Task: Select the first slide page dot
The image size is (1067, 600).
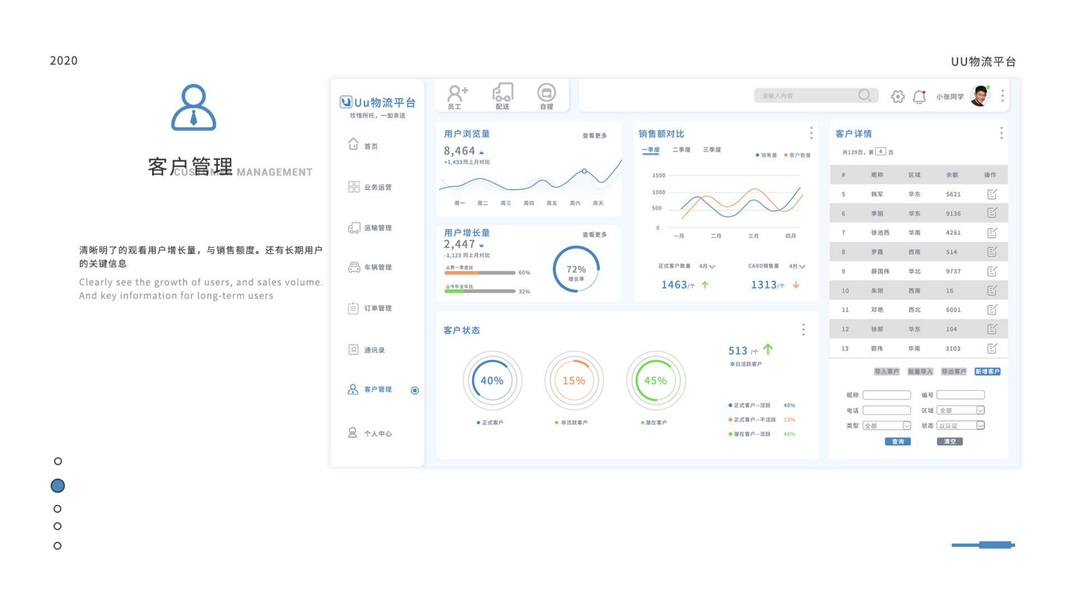Action: pos(58,461)
